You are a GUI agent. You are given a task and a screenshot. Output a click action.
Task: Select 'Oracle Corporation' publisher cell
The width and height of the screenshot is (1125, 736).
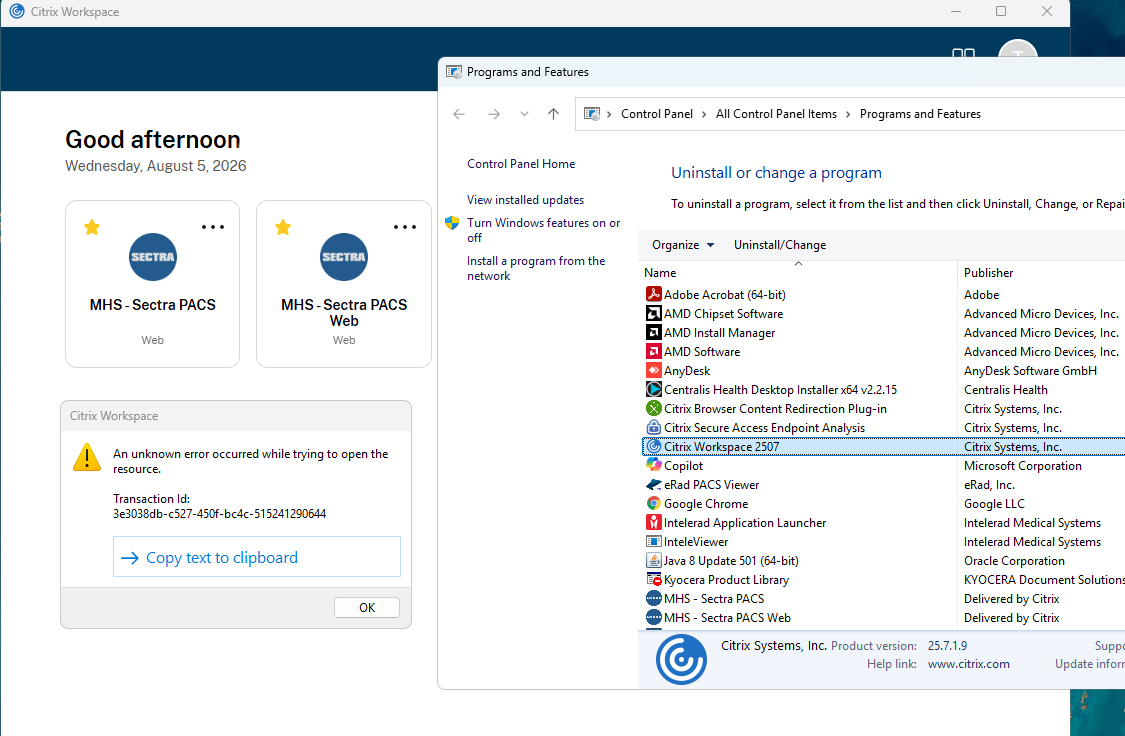[1014, 561]
